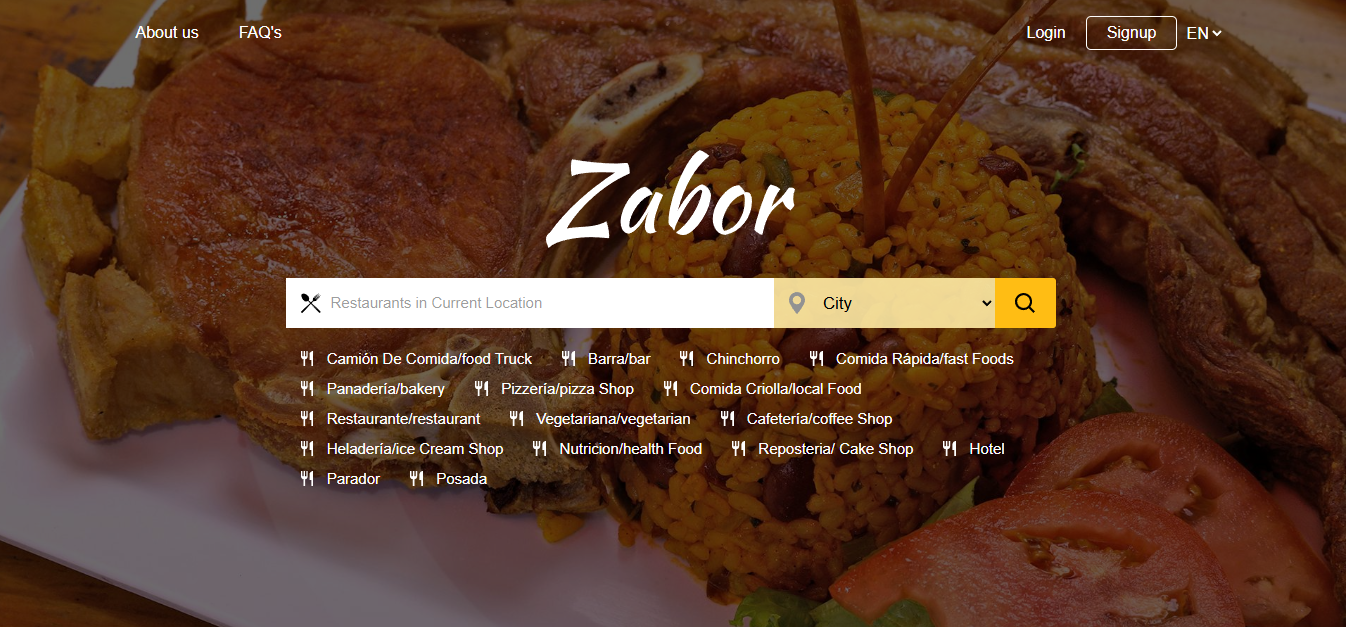This screenshot has height=627, width=1346.
Task: Click the yellow magnifier search button
Action: coord(1025,303)
